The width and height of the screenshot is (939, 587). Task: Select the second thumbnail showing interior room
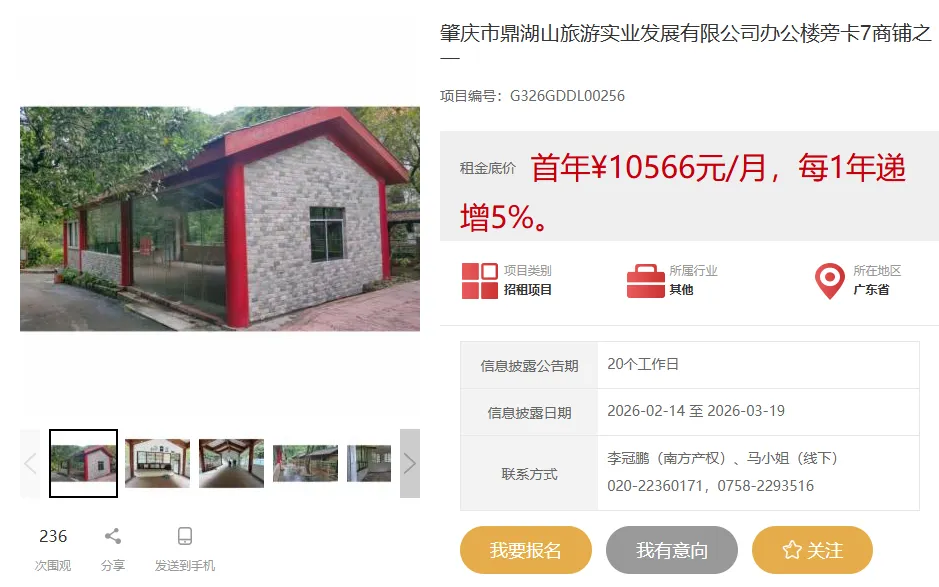(x=157, y=463)
